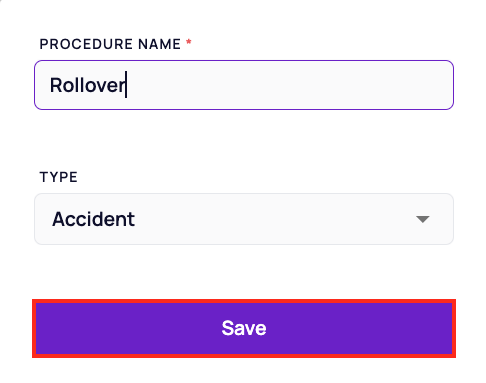Select the Accident type combo box
The width and height of the screenshot is (486, 383).
[x=244, y=219]
